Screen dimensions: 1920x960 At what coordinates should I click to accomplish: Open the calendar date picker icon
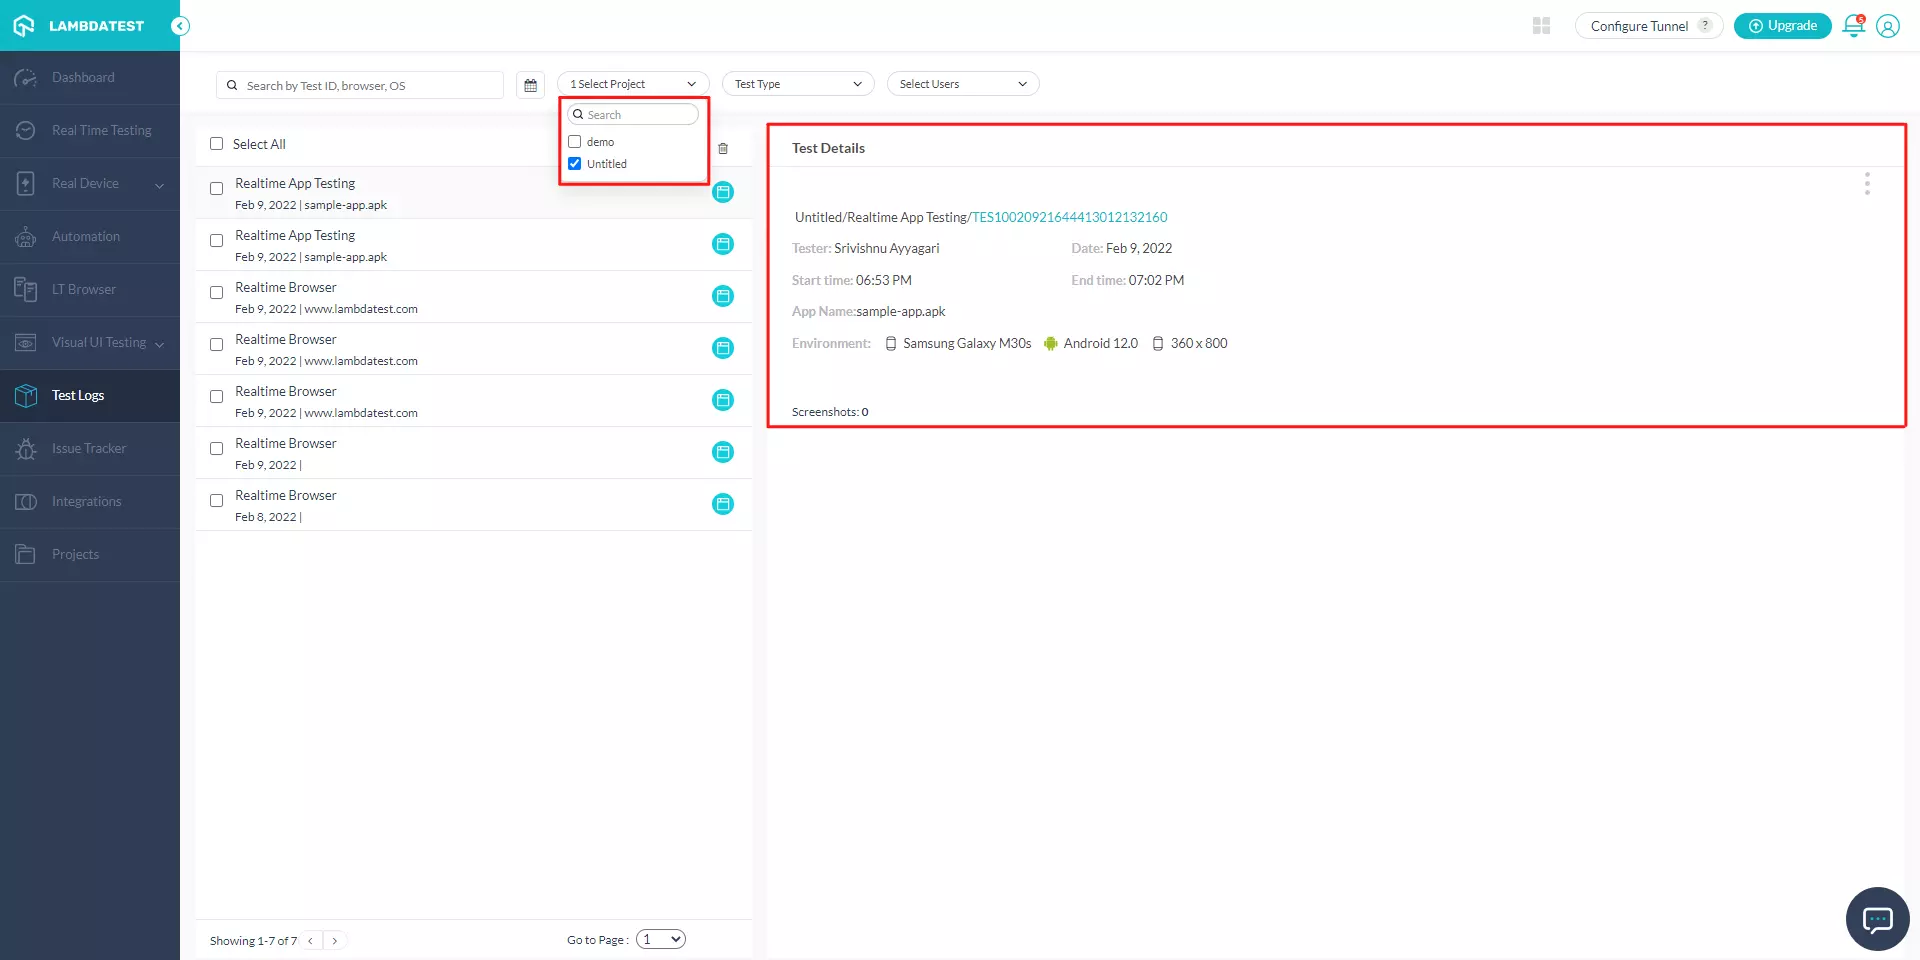pos(531,85)
